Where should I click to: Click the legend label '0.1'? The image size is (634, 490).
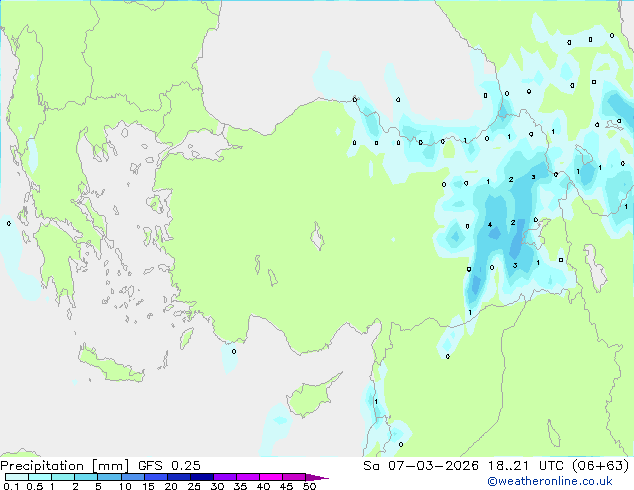tap(11, 486)
